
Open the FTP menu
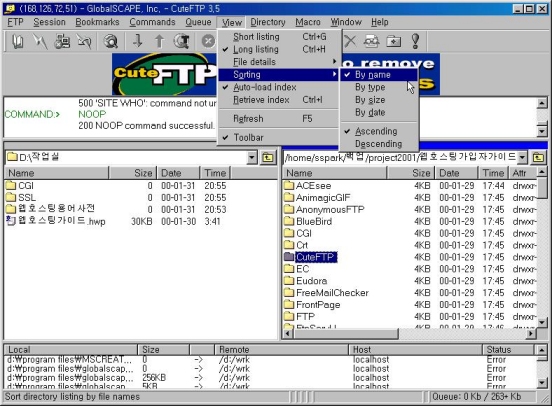click(x=15, y=22)
